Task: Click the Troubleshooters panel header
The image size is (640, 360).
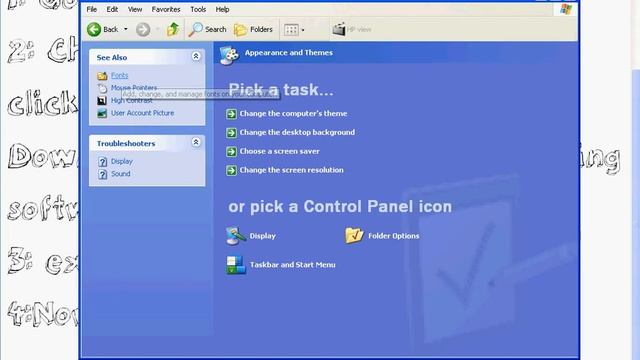Action: pyautogui.click(x=147, y=143)
